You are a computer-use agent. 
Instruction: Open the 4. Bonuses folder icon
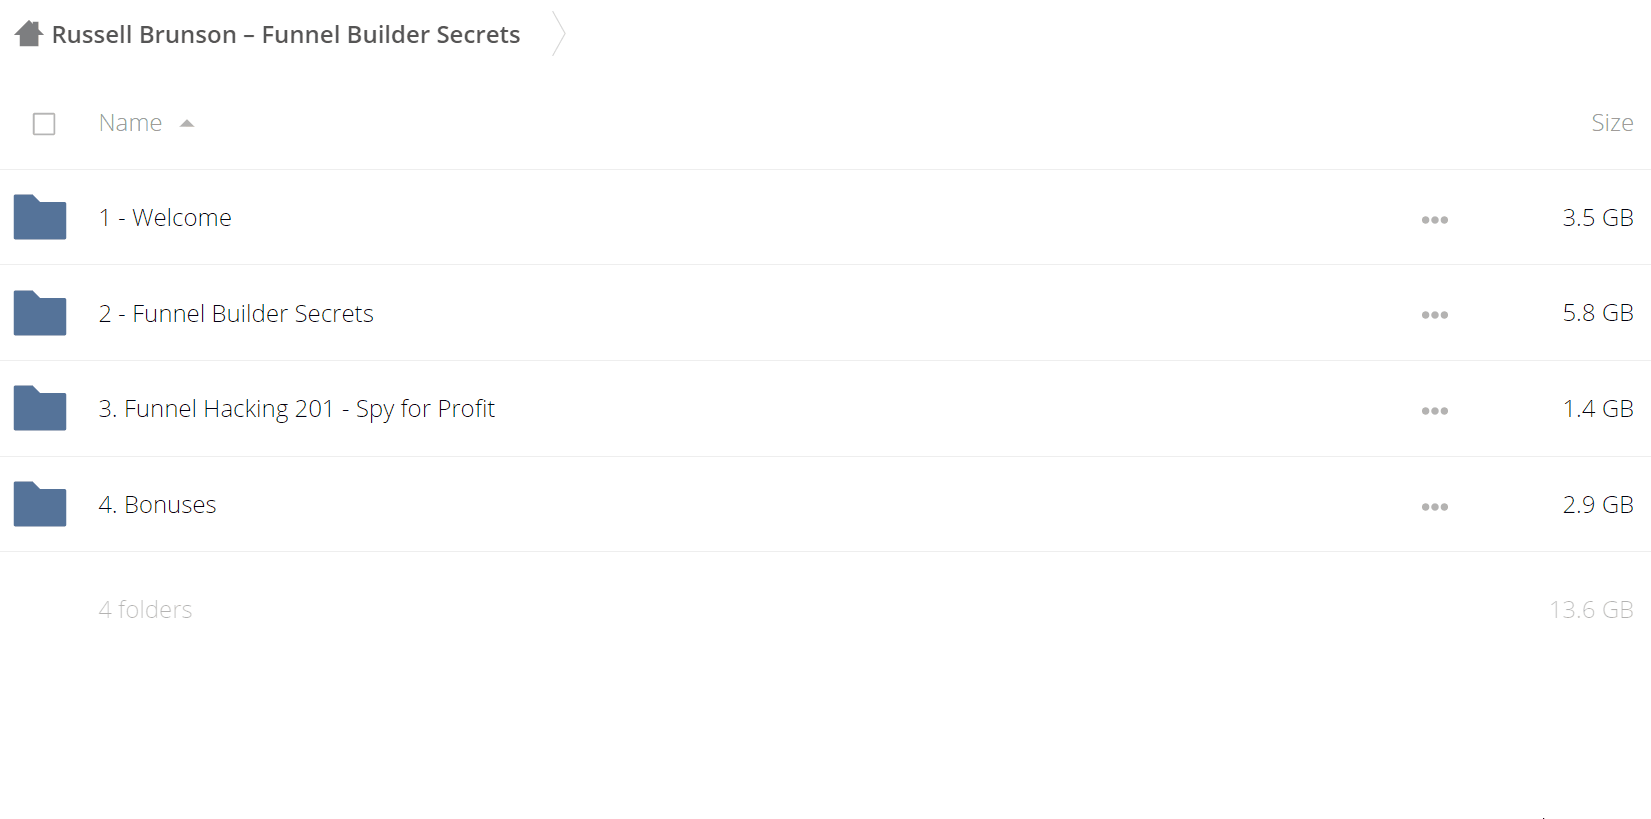coord(40,504)
